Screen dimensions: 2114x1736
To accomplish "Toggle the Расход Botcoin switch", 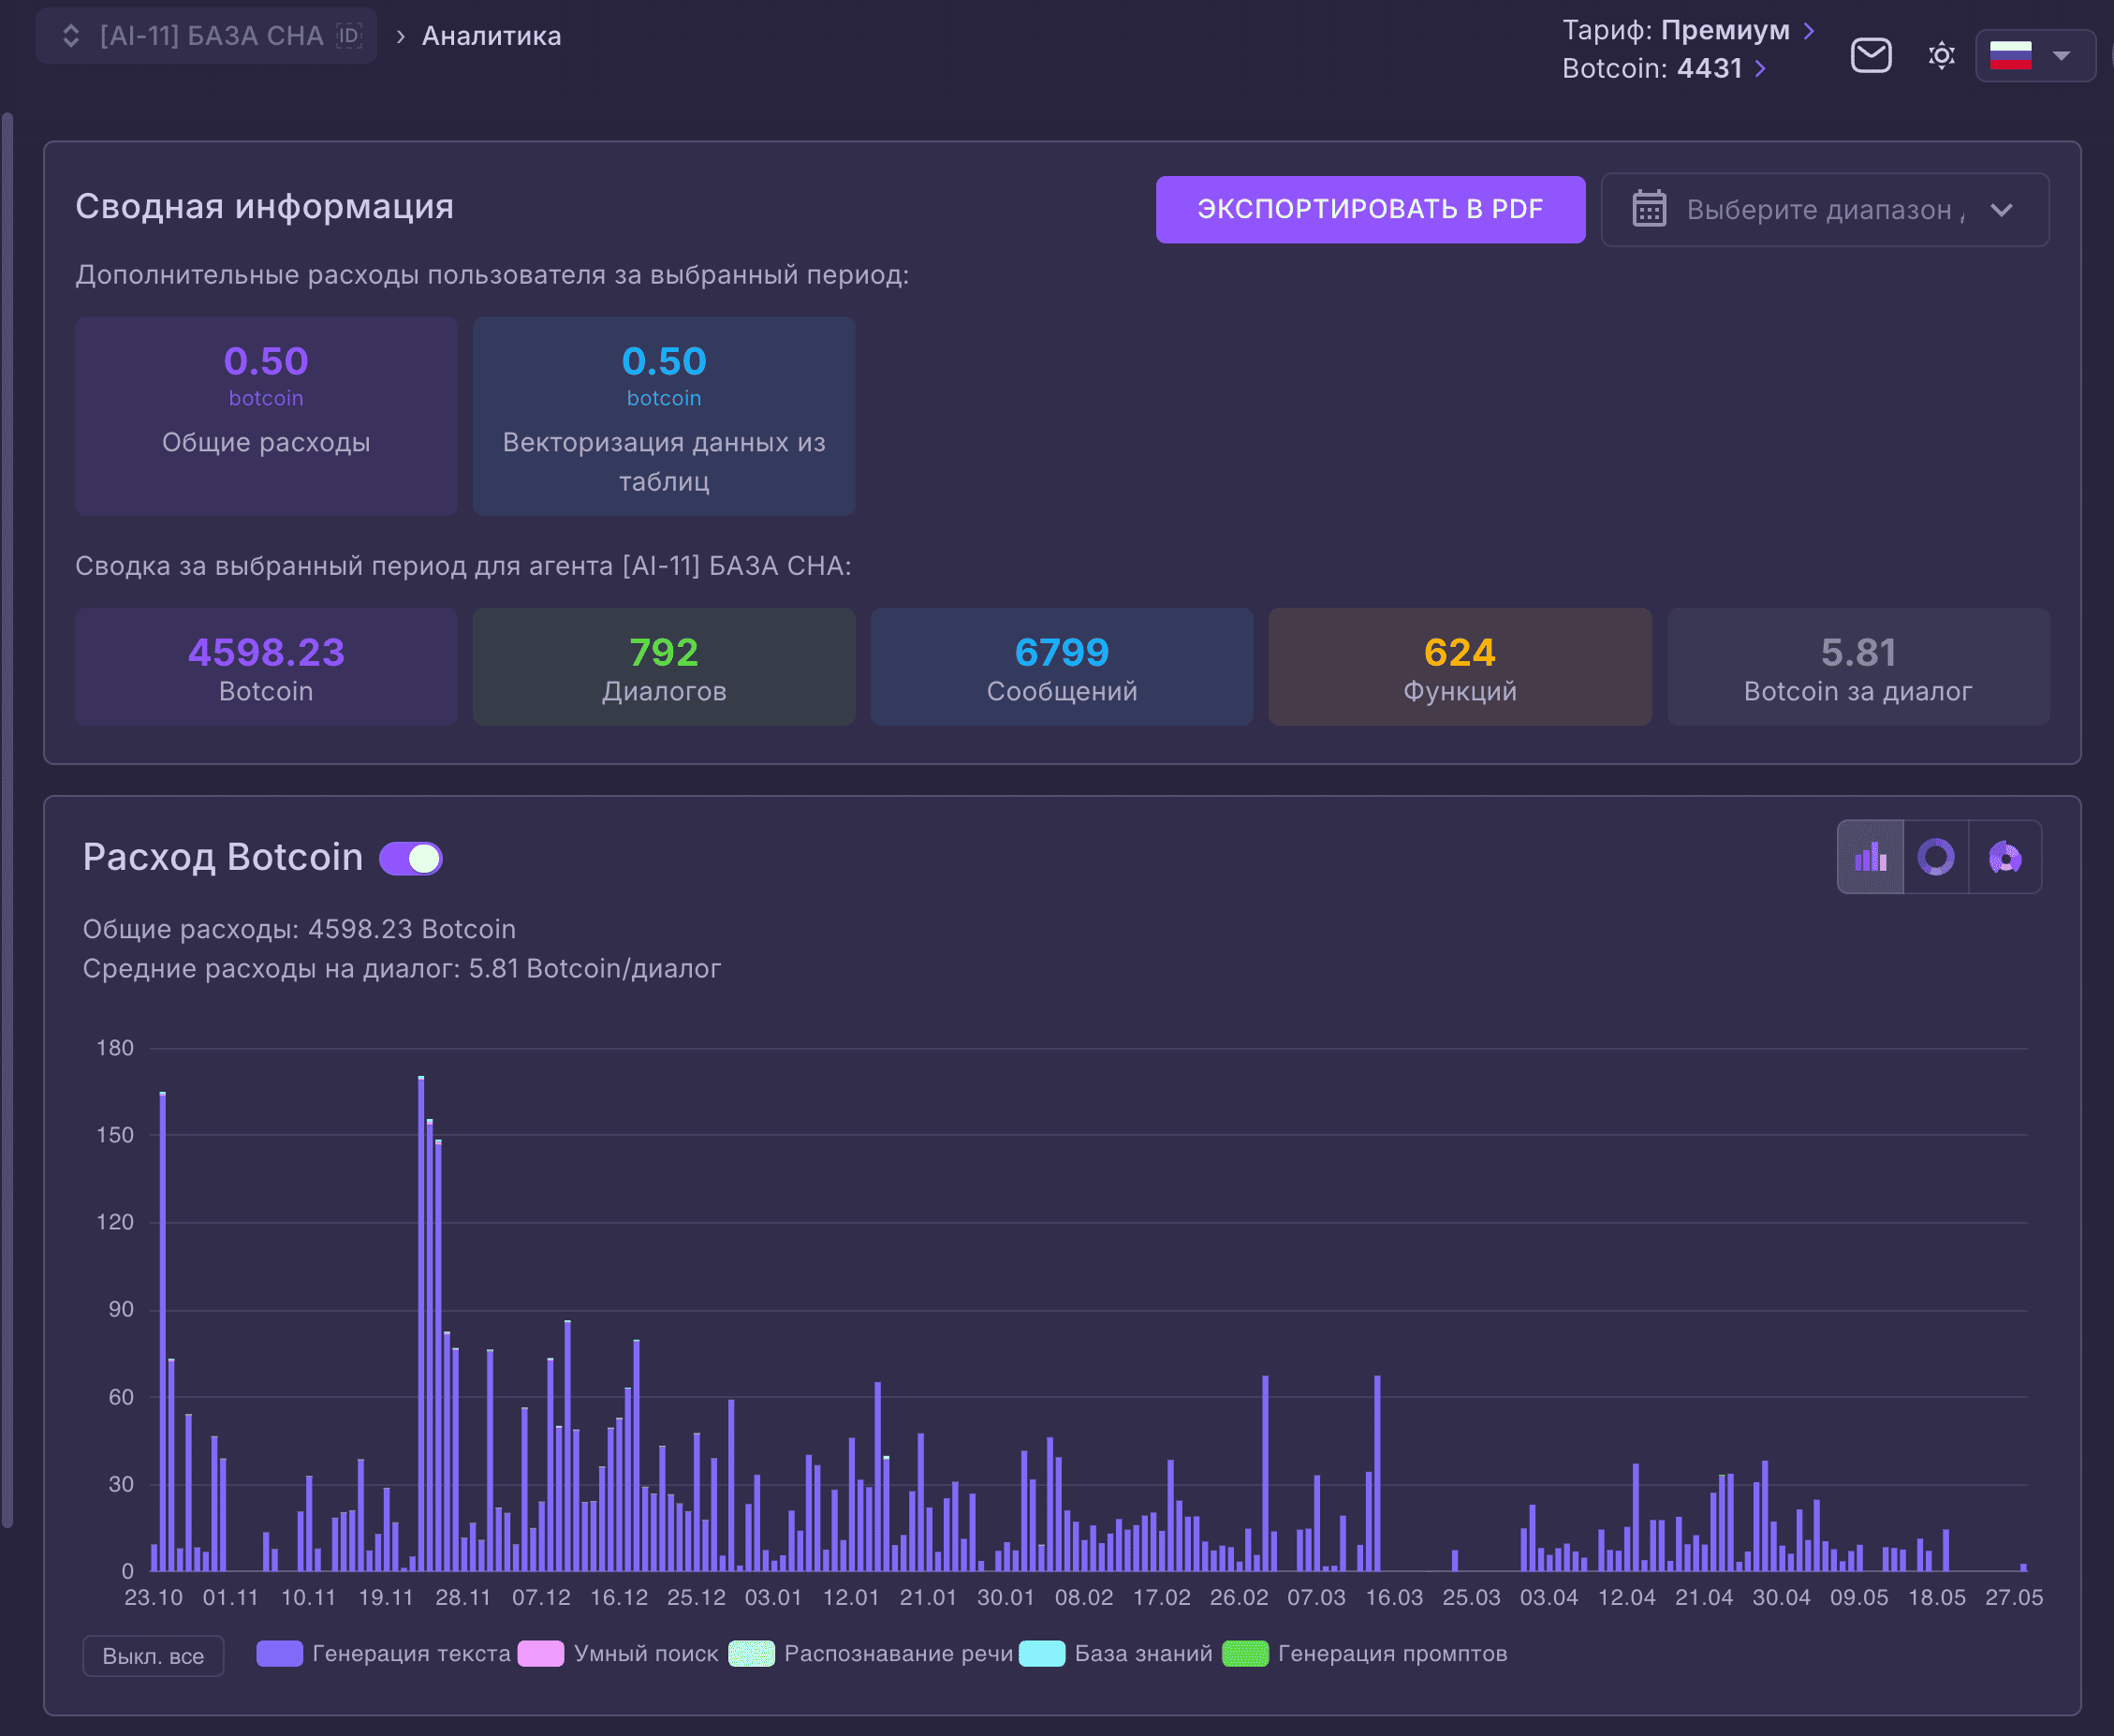I will [411, 858].
